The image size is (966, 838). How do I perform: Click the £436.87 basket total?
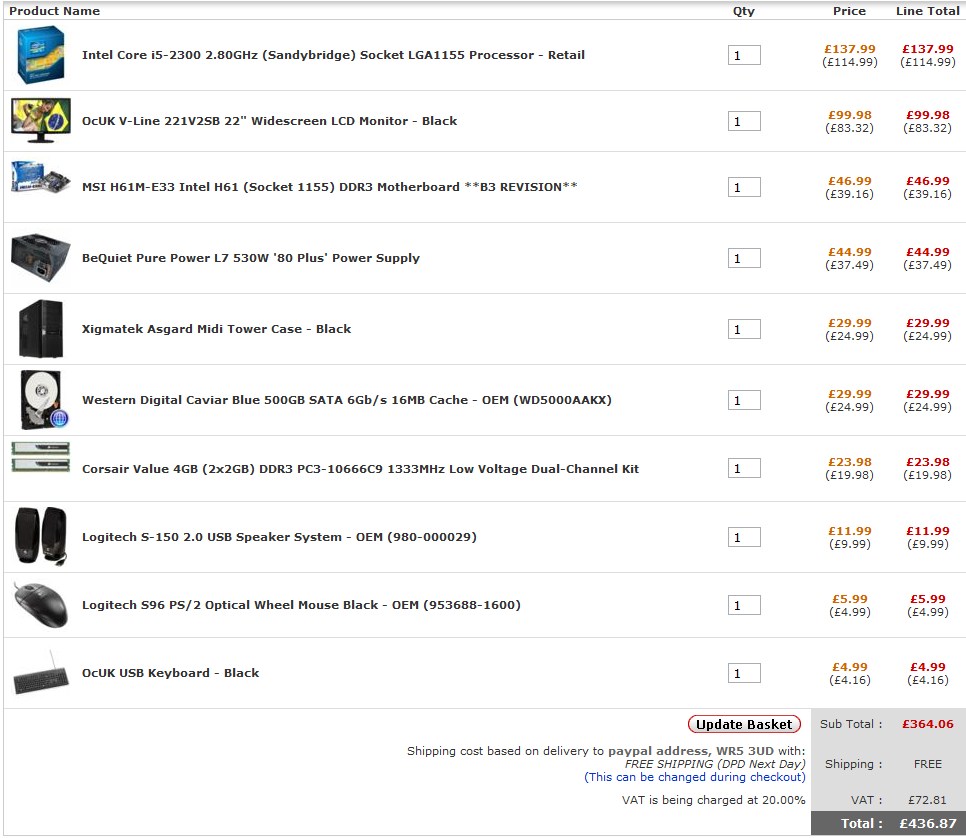928,823
